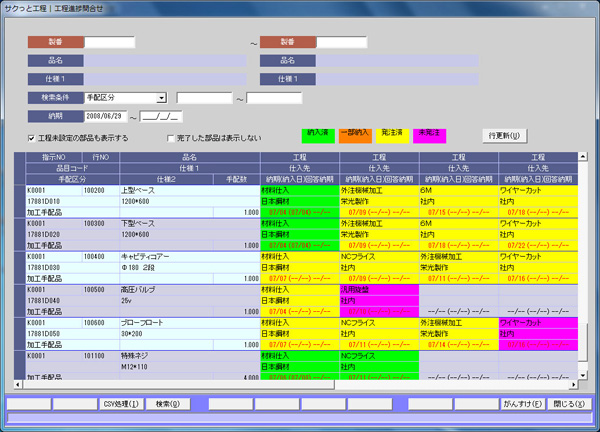Viewport: 600px width, 432px height.
Task: Click the grid's horizontal scrollbar thumb
Action: tap(178, 384)
